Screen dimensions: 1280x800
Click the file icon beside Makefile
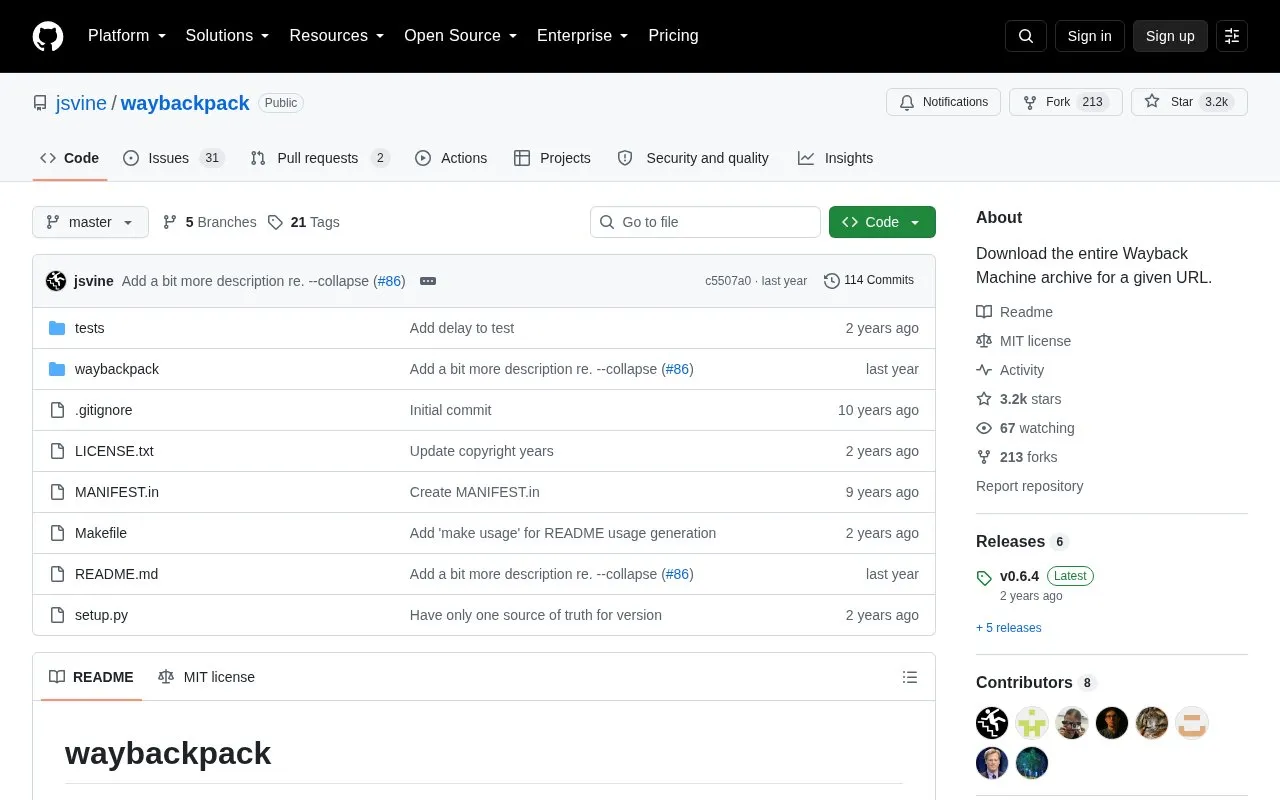coord(57,533)
